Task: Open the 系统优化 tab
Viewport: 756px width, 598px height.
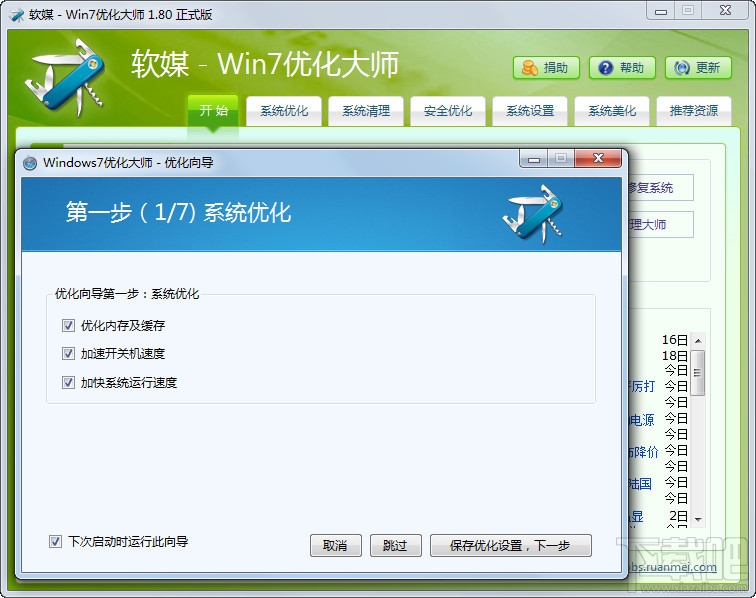Action: 284,111
